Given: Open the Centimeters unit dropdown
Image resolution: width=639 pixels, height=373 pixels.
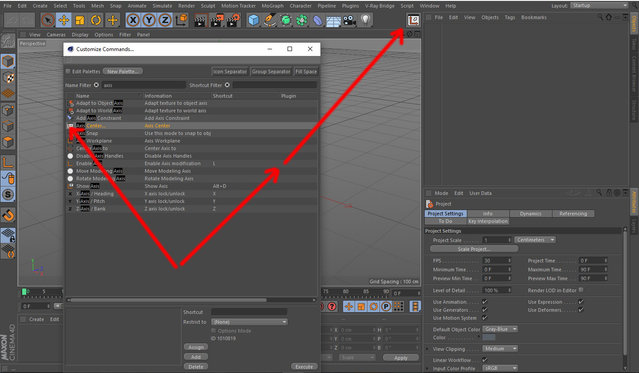Looking at the screenshot, I should pos(535,240).
